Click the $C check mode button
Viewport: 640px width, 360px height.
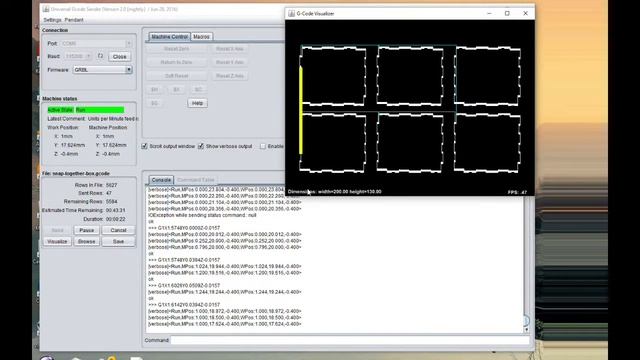(198, 89)
